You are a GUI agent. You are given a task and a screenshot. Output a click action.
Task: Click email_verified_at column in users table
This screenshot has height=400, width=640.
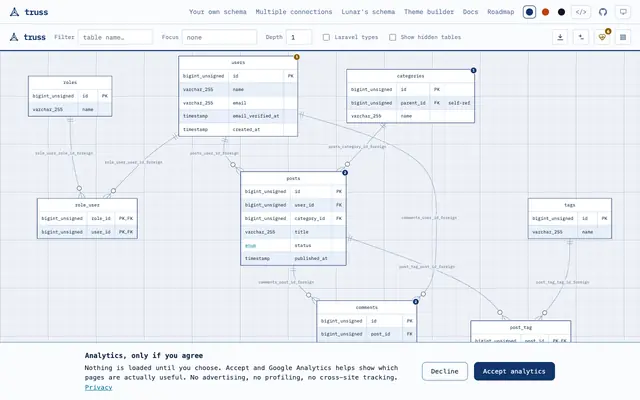point(256,116)
